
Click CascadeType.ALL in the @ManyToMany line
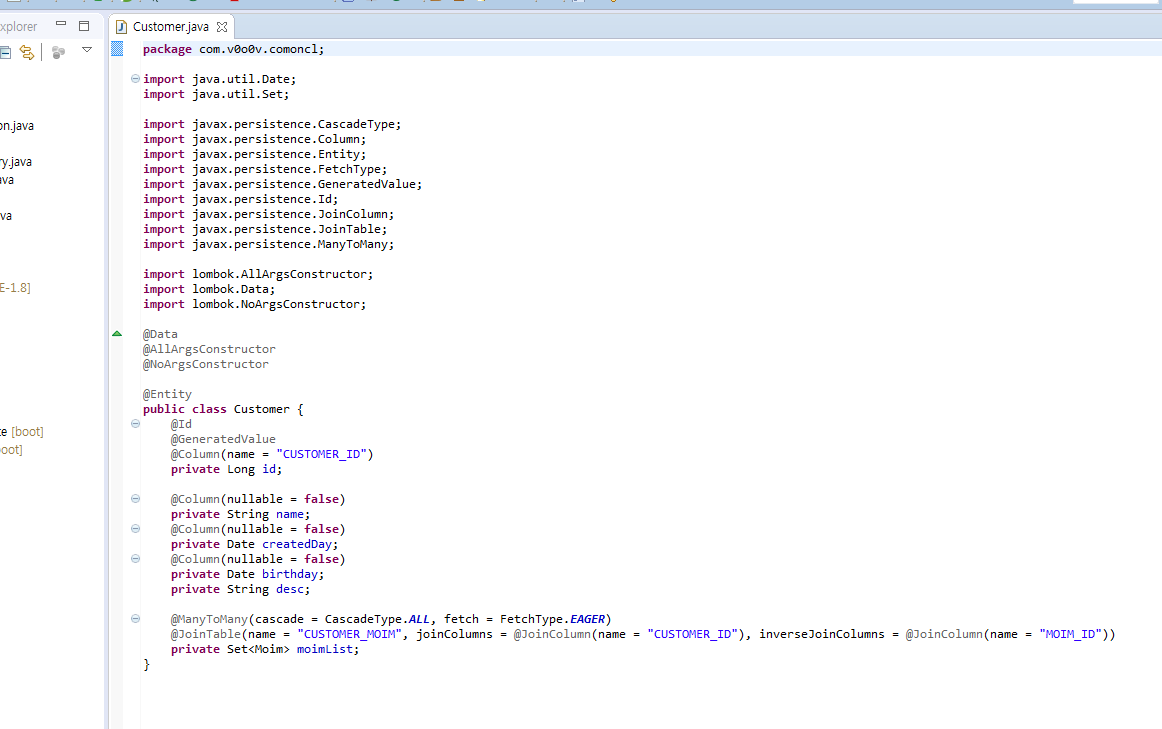(376, 619)
